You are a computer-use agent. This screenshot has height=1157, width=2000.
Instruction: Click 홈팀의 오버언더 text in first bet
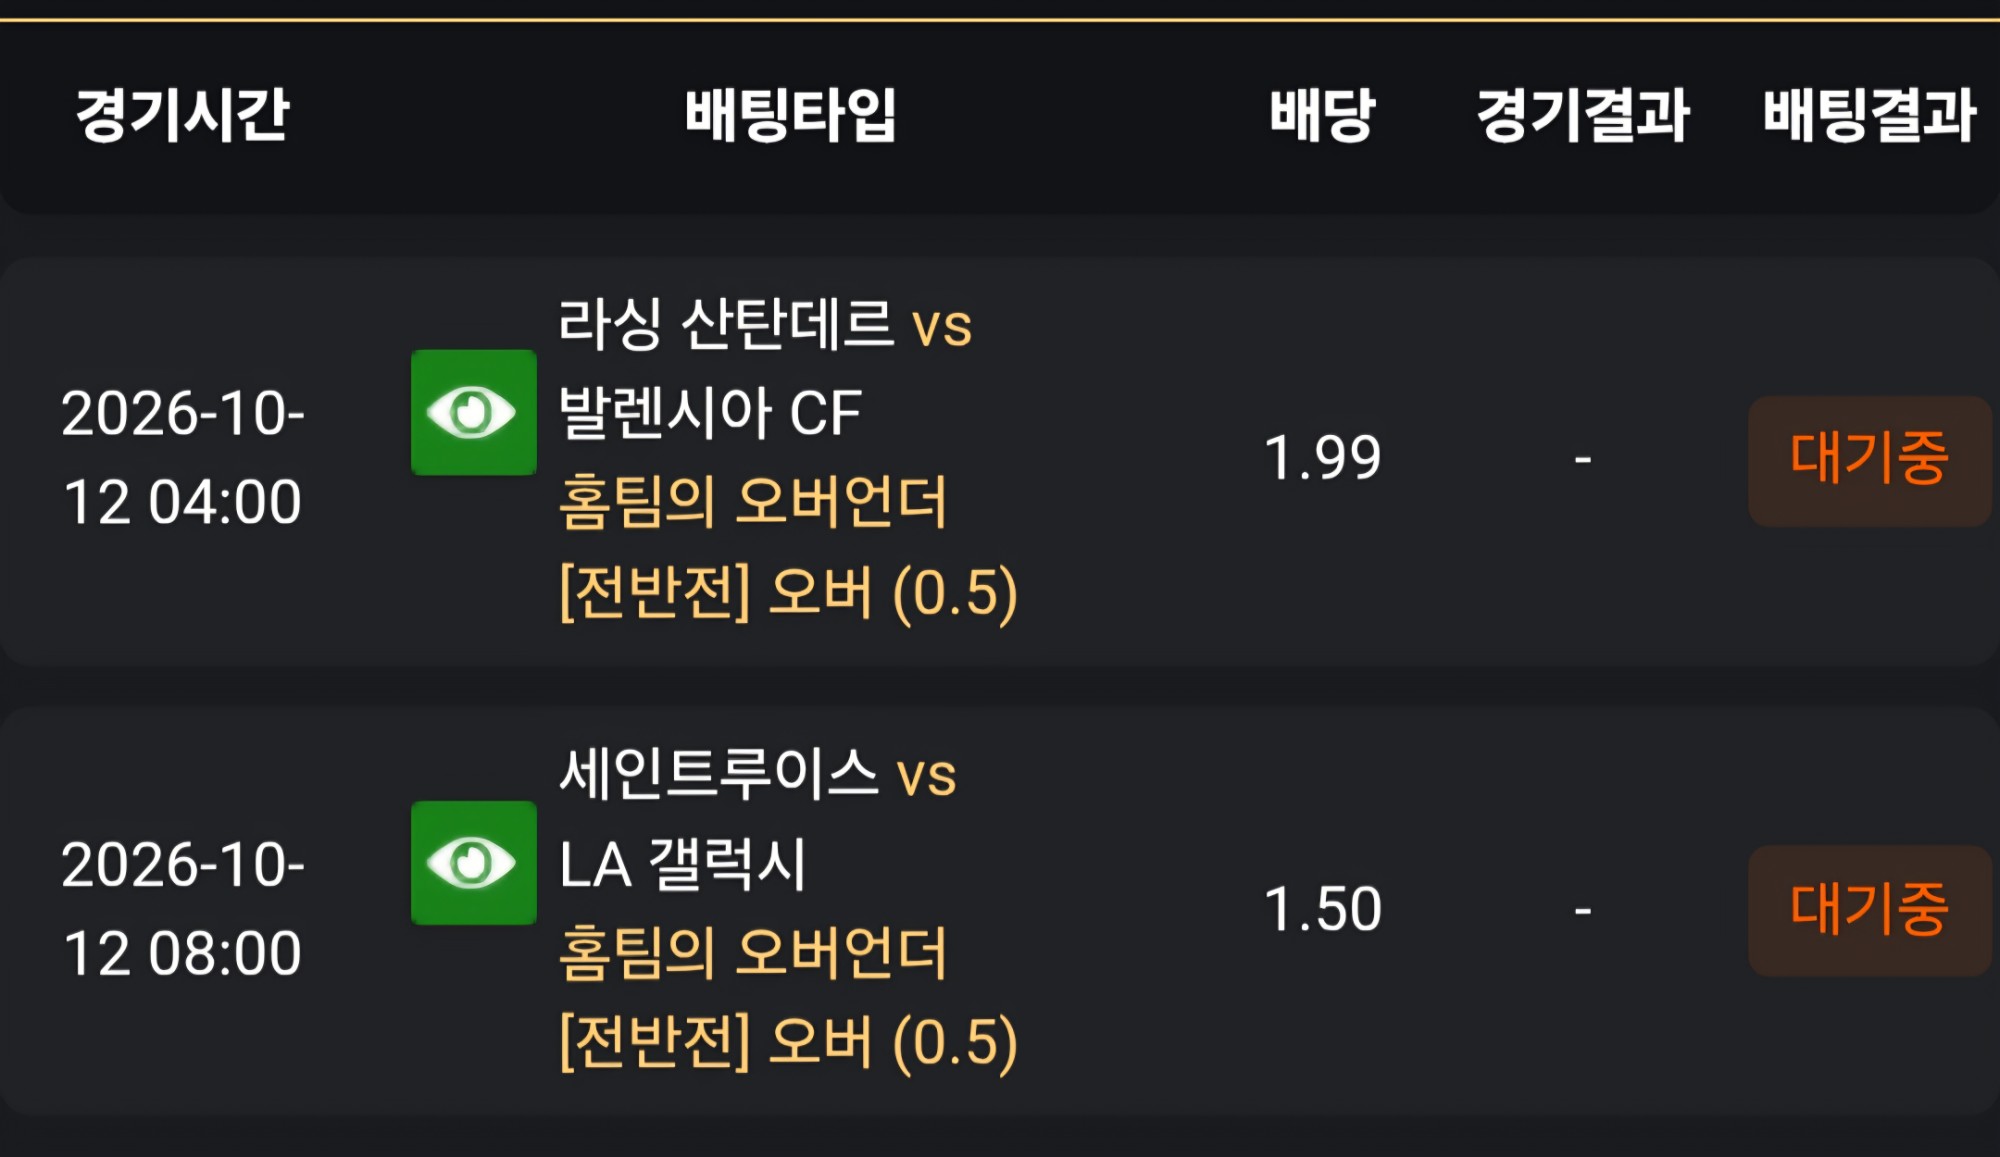(752, 502)
